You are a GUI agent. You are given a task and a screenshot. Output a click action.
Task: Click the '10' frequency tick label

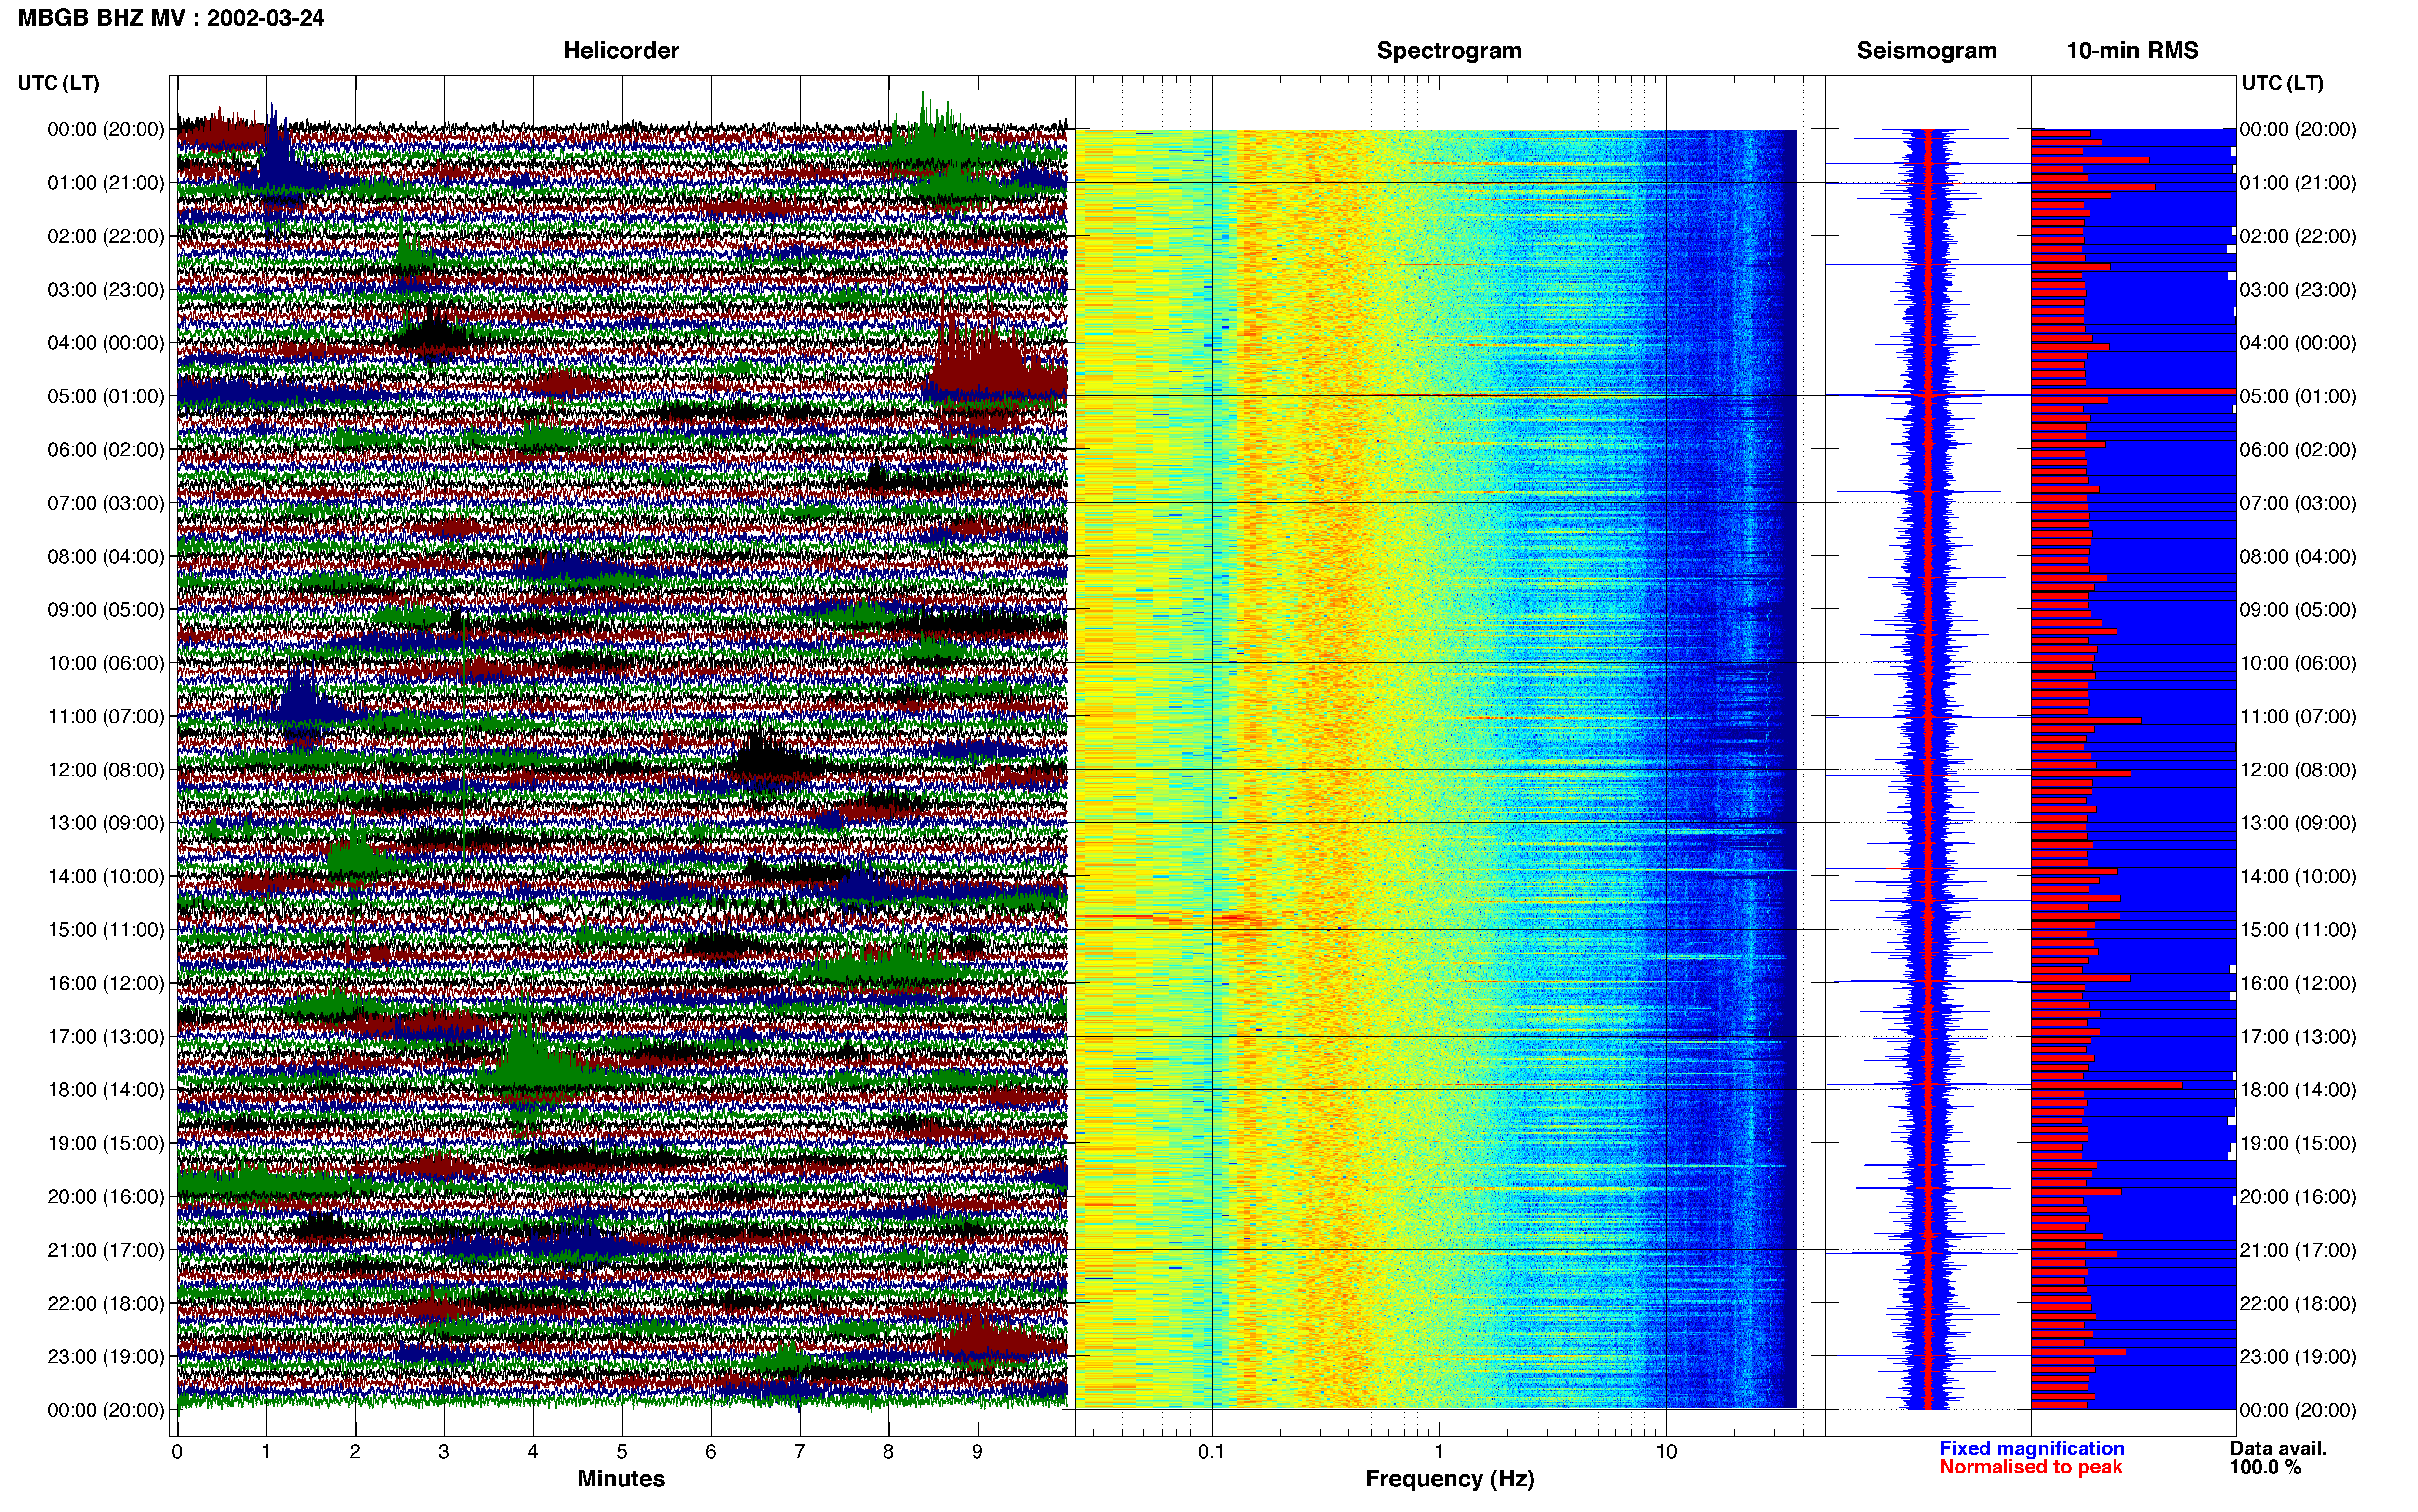[1665, 1452]
